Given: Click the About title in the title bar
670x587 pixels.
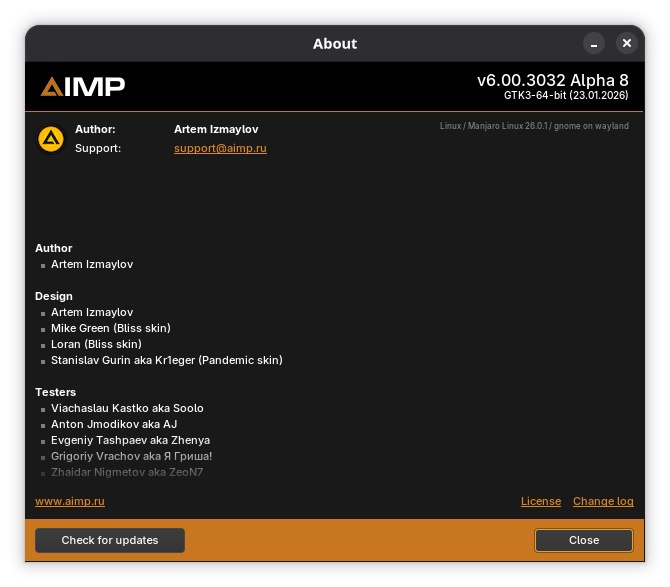Looking at the screenshot, I should tap(335, 43).
